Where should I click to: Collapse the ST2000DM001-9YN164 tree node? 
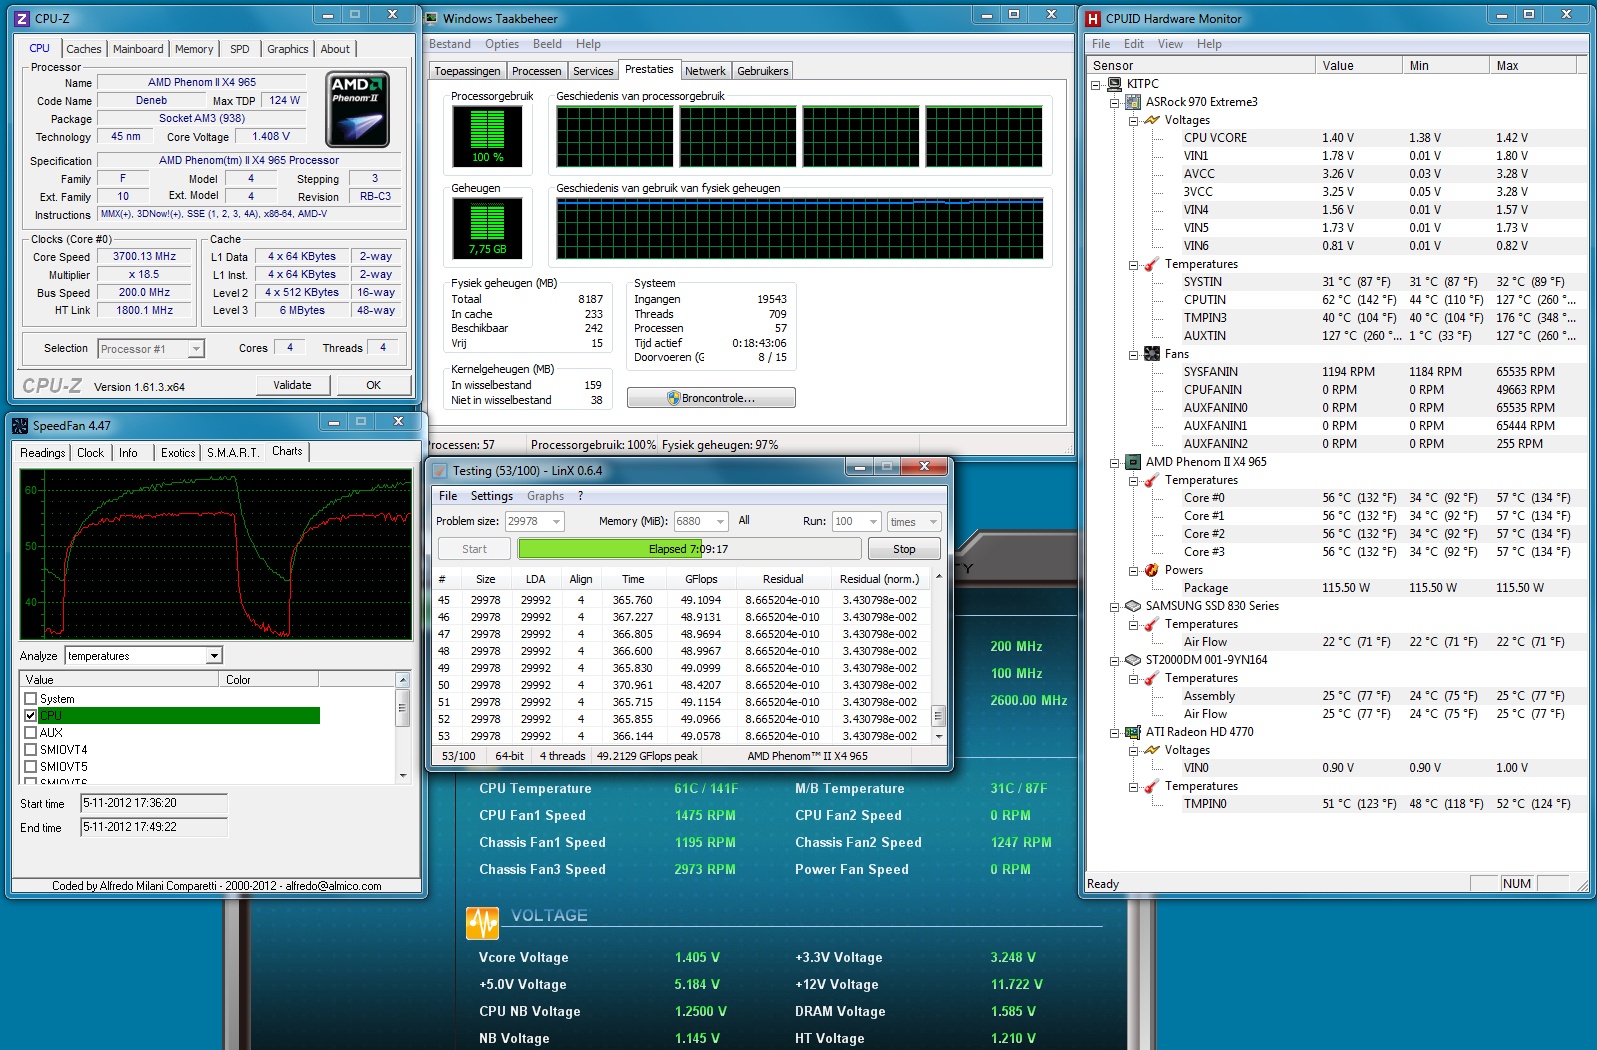pos(1115,660)
